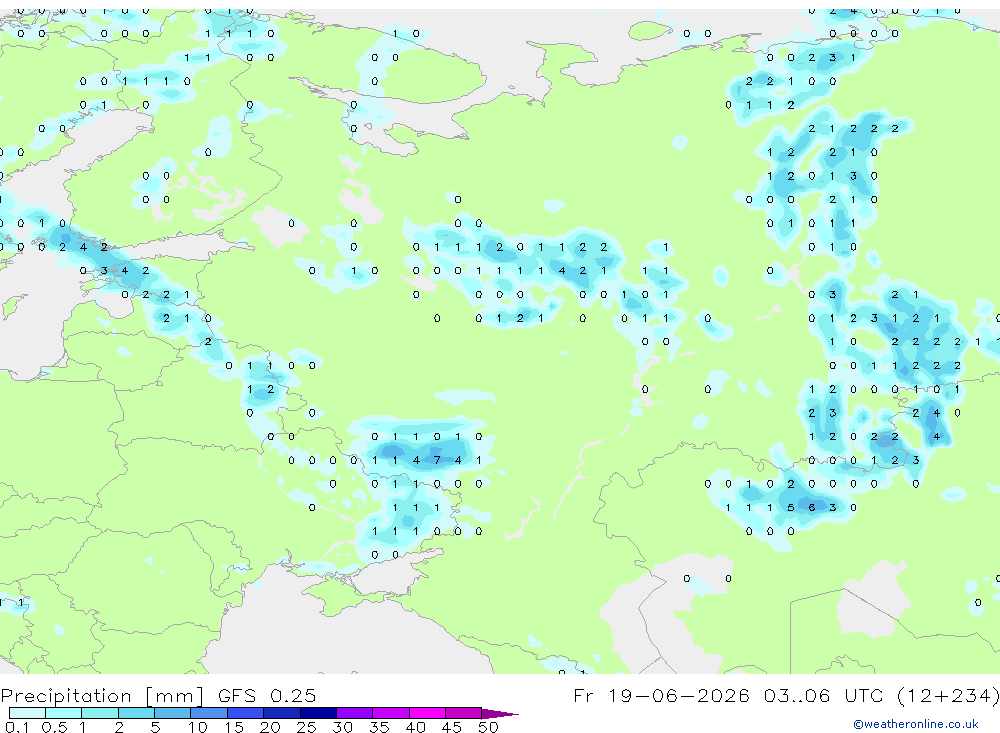Click the 1–2 mm legend color box
The height and width of the screenshot is (733, 1000).
point(100,713)
